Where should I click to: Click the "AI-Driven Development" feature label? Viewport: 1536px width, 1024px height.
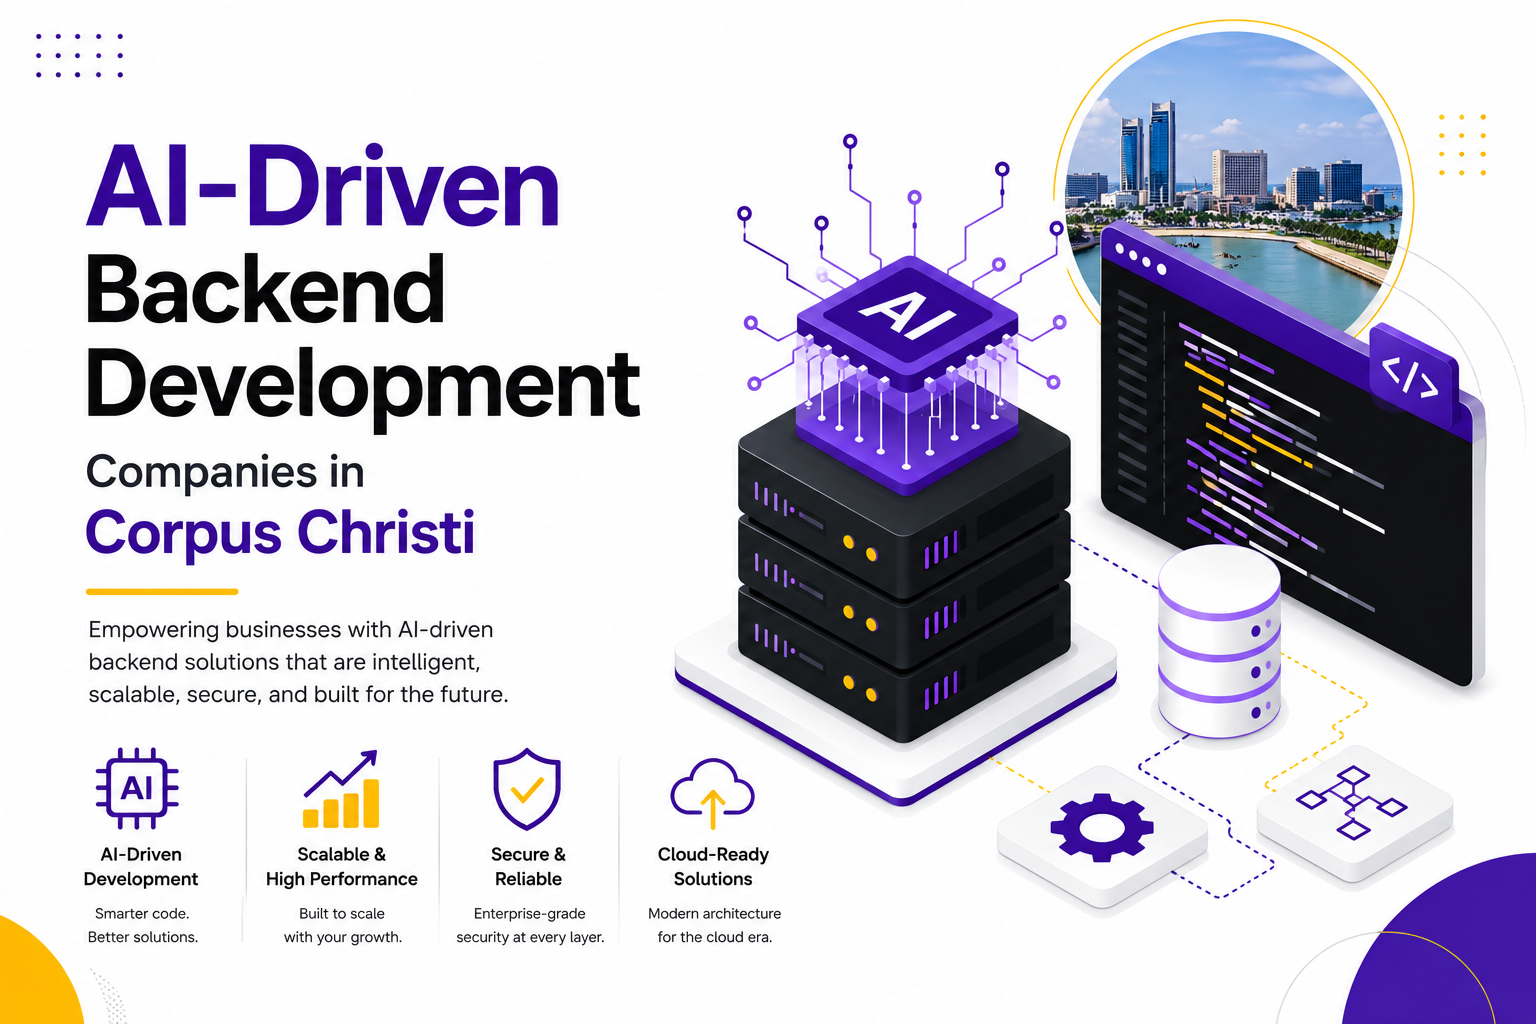tap(141, 867)
